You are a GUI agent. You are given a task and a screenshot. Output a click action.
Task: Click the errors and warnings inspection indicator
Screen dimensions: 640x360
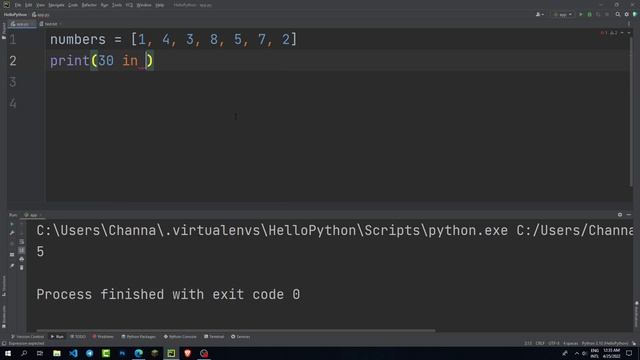click(x=609, y=33)
